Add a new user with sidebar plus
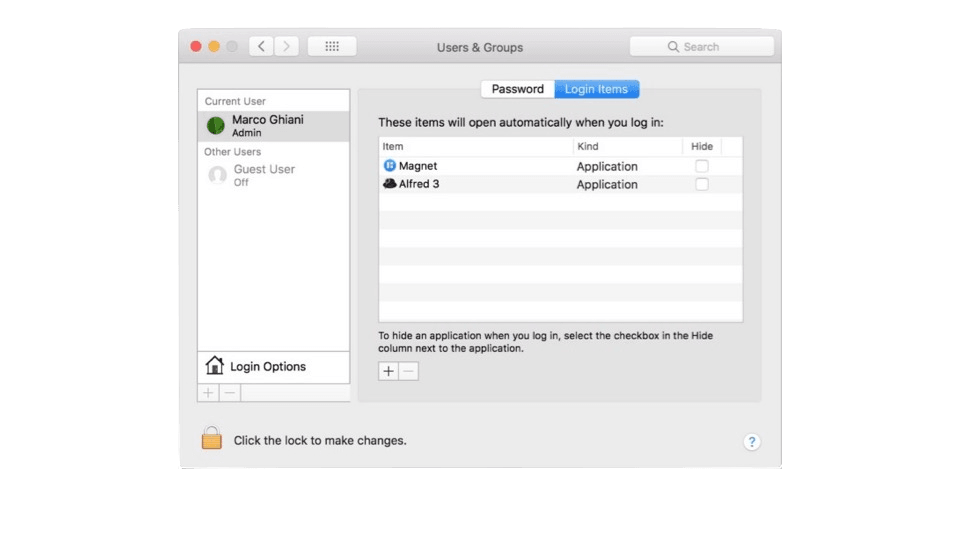 pos(208,393)
